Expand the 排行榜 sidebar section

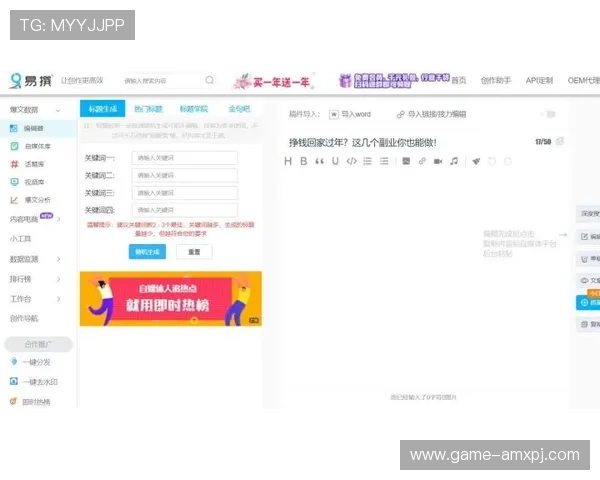click(x=59, y=279)
